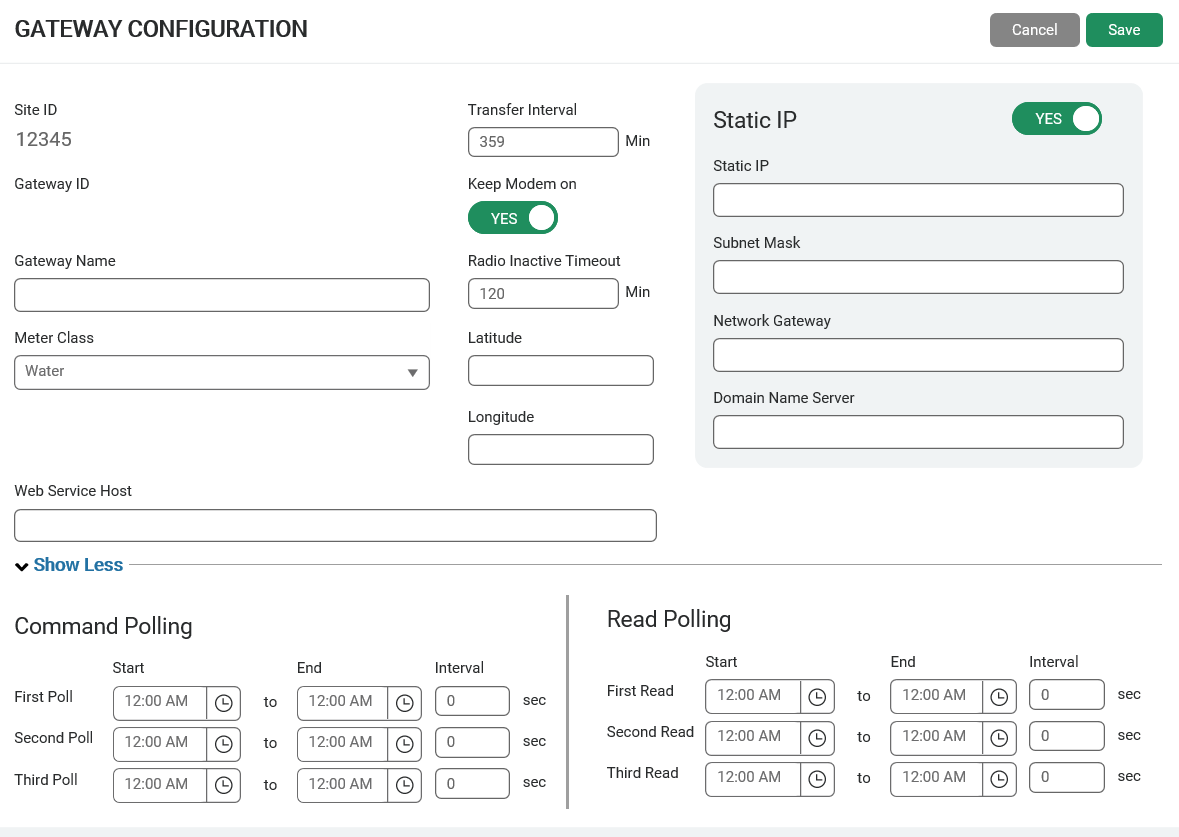Click the Show Less link
The height and width of the screenshot is (837, 1179).
point(78,565)
